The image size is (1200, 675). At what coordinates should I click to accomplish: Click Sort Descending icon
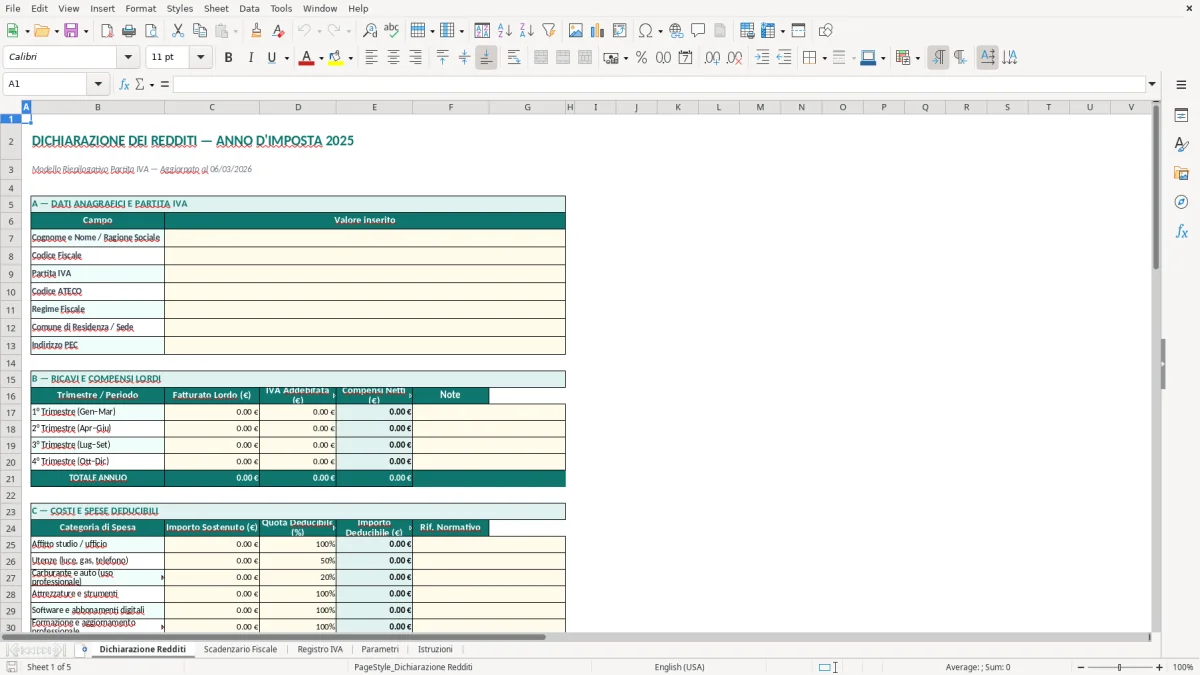point(527,31)
